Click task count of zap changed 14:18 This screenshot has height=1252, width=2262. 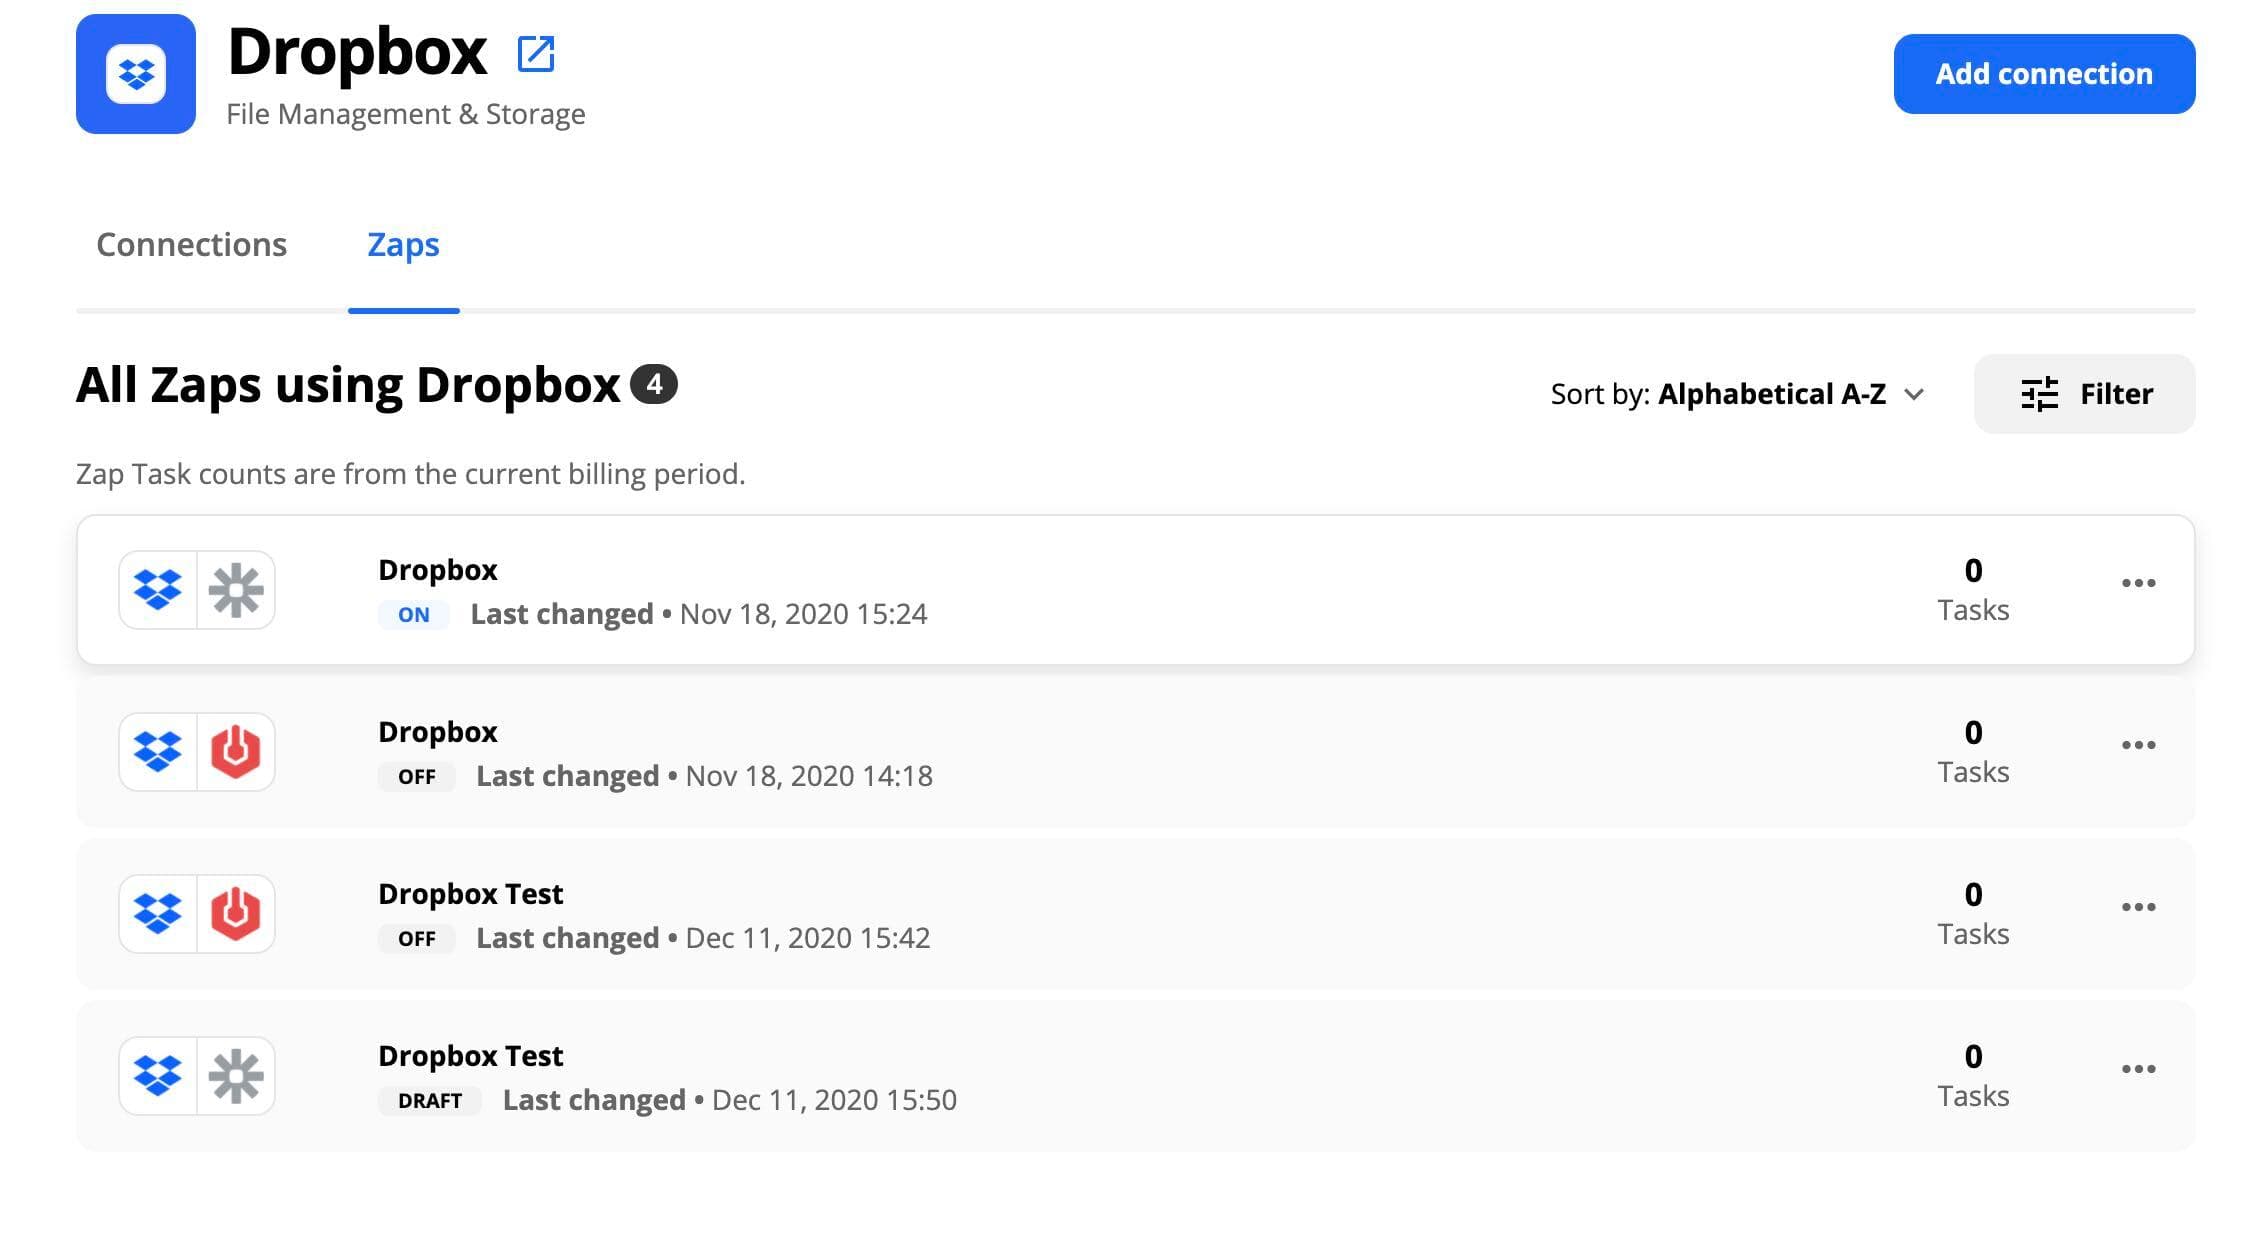point(1973,752)
